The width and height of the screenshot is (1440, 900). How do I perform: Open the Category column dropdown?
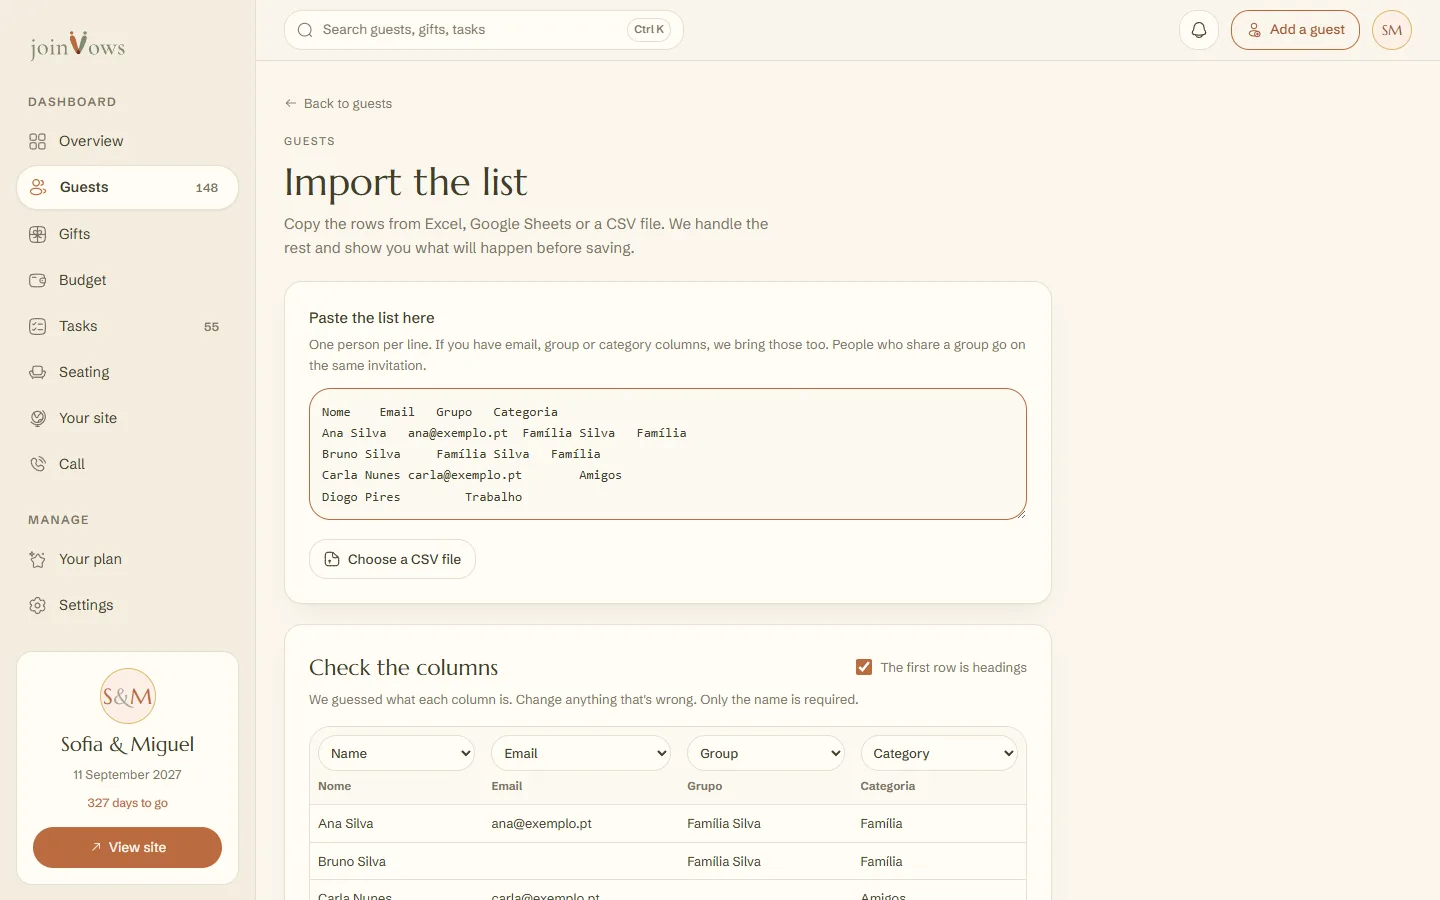click(939, 753)
